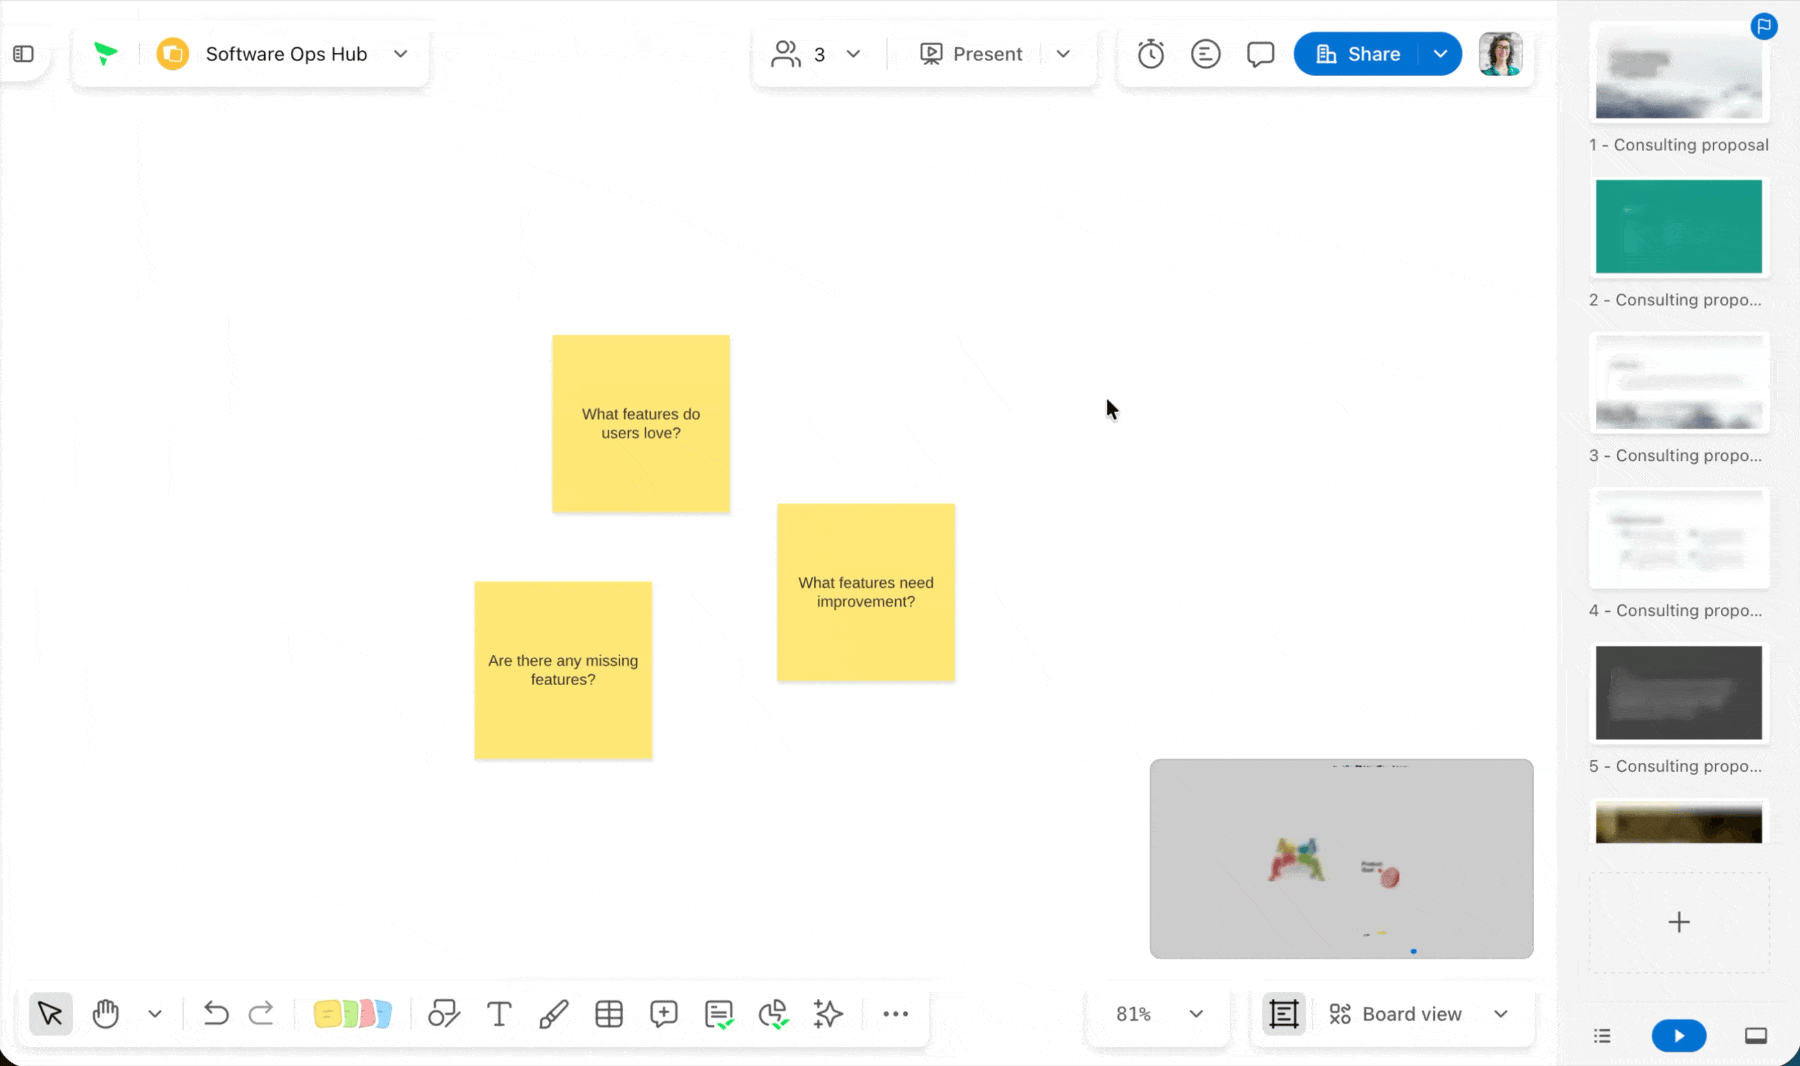This screenshot has width=1800, height=1066.
Task: Start presenting with the Present button
Action: coord(970,54)
